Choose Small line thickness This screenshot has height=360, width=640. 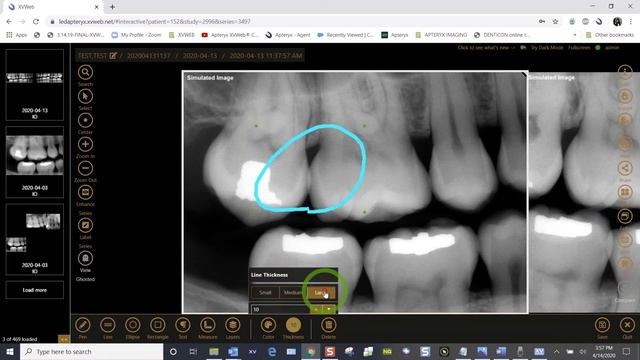(265, 292)
